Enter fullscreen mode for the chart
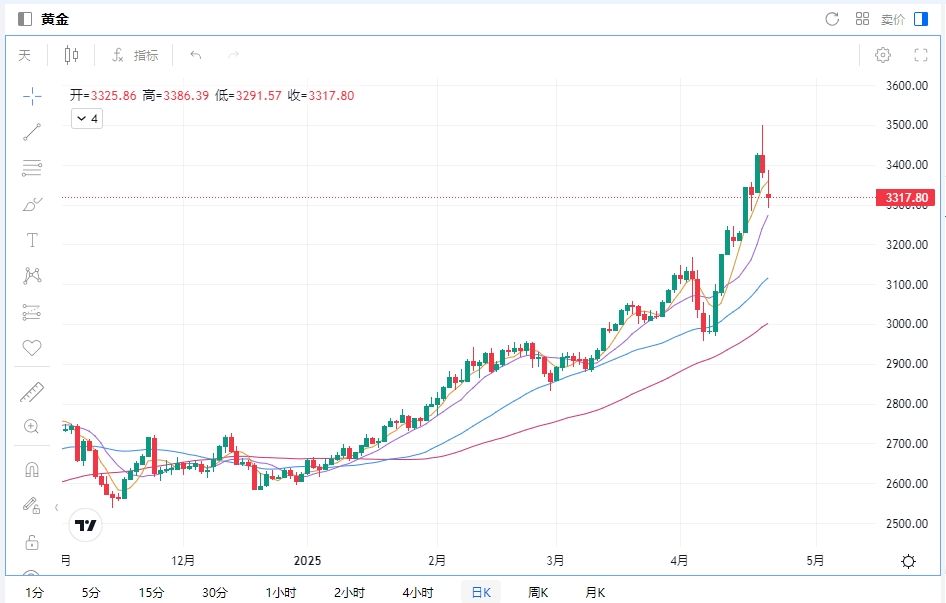This screenshot has height=603, width=946. click(921, 55)
